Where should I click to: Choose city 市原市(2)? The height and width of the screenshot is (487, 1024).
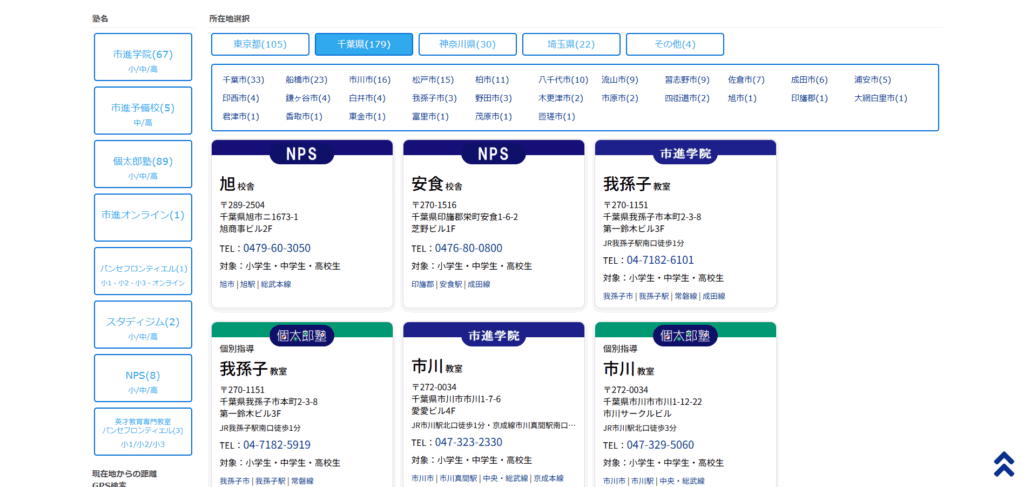click(x=620, y=99)
